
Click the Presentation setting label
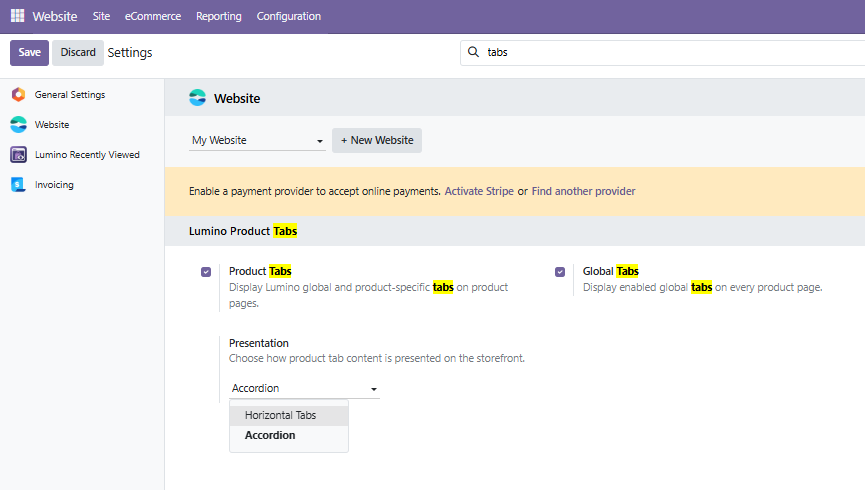[x=259, y=343]
